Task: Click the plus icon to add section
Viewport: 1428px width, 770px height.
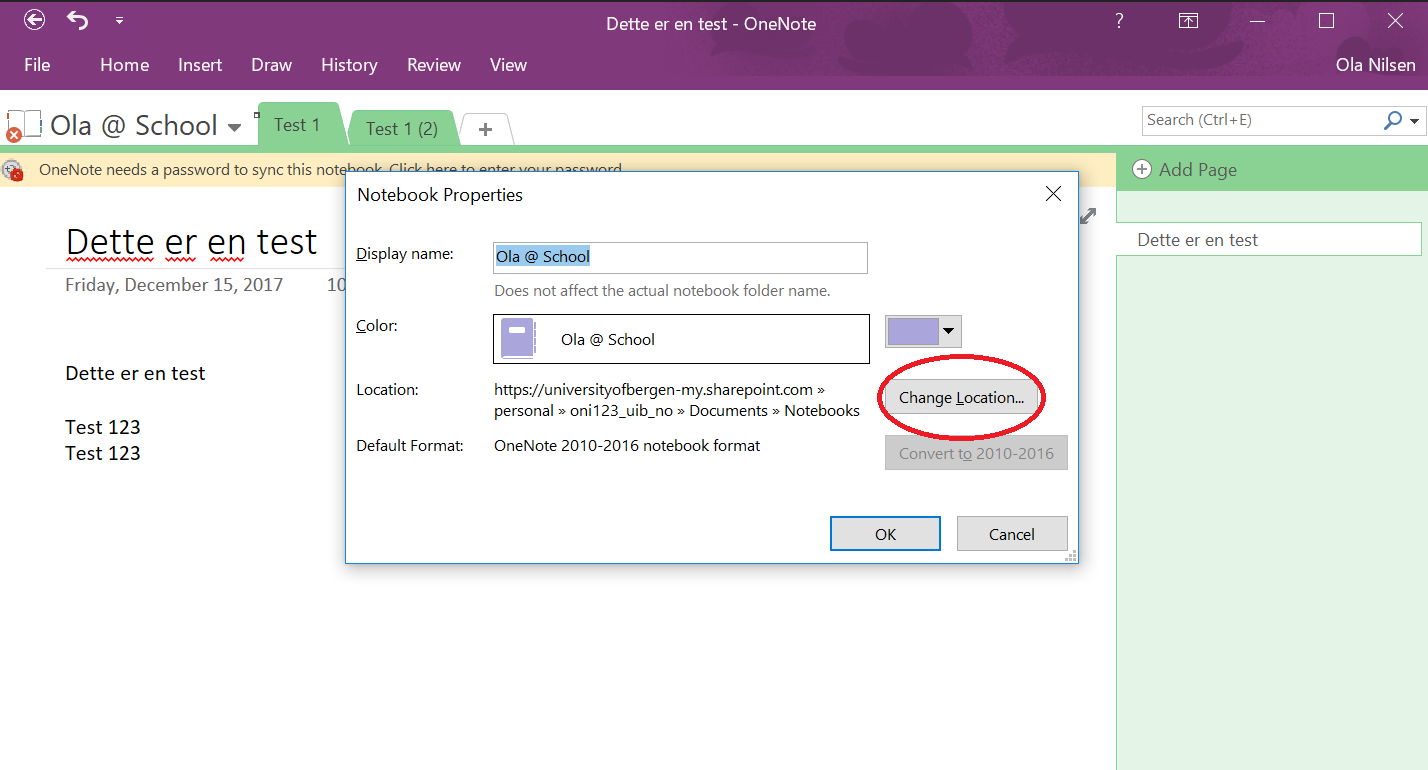Action: click(485, 129)
